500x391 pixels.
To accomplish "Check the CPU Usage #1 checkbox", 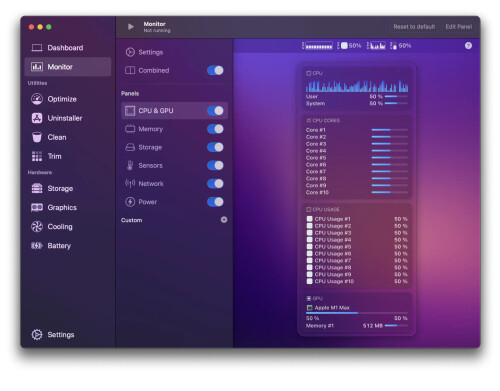I will [x=310, y=219].
